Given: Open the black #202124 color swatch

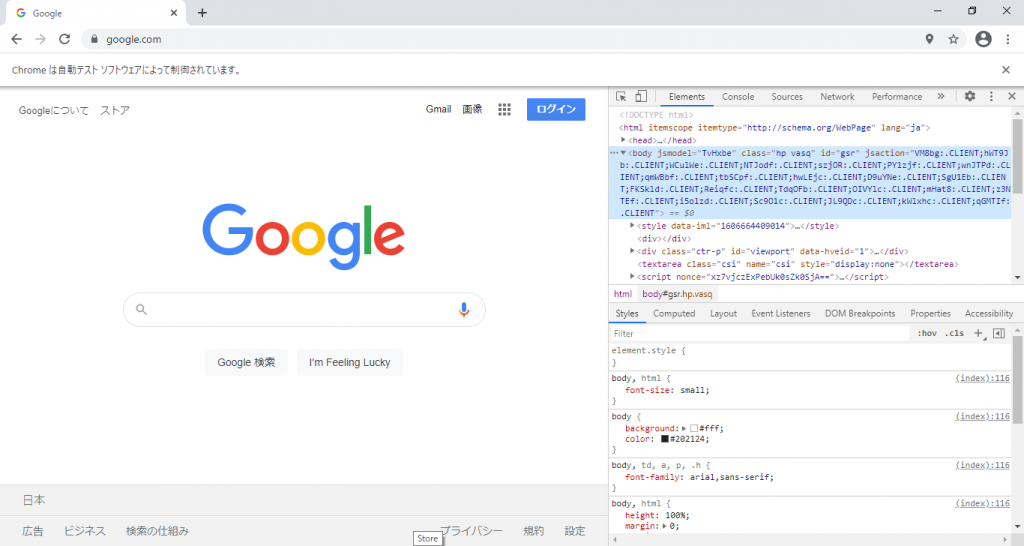Looking at the screenshot, I should 665,439.
